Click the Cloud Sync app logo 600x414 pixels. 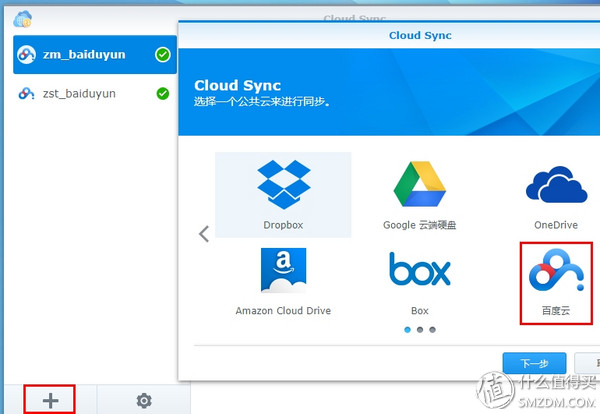[x=22, y=19]
